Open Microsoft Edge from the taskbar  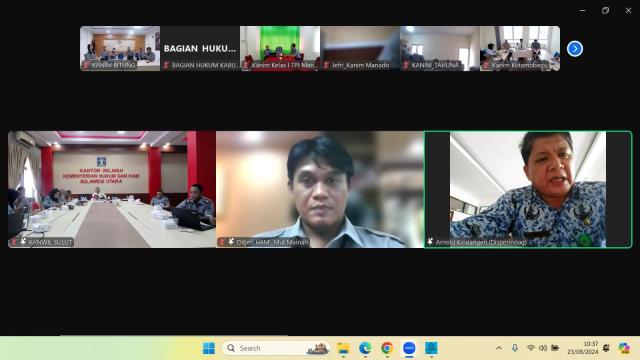365,348
